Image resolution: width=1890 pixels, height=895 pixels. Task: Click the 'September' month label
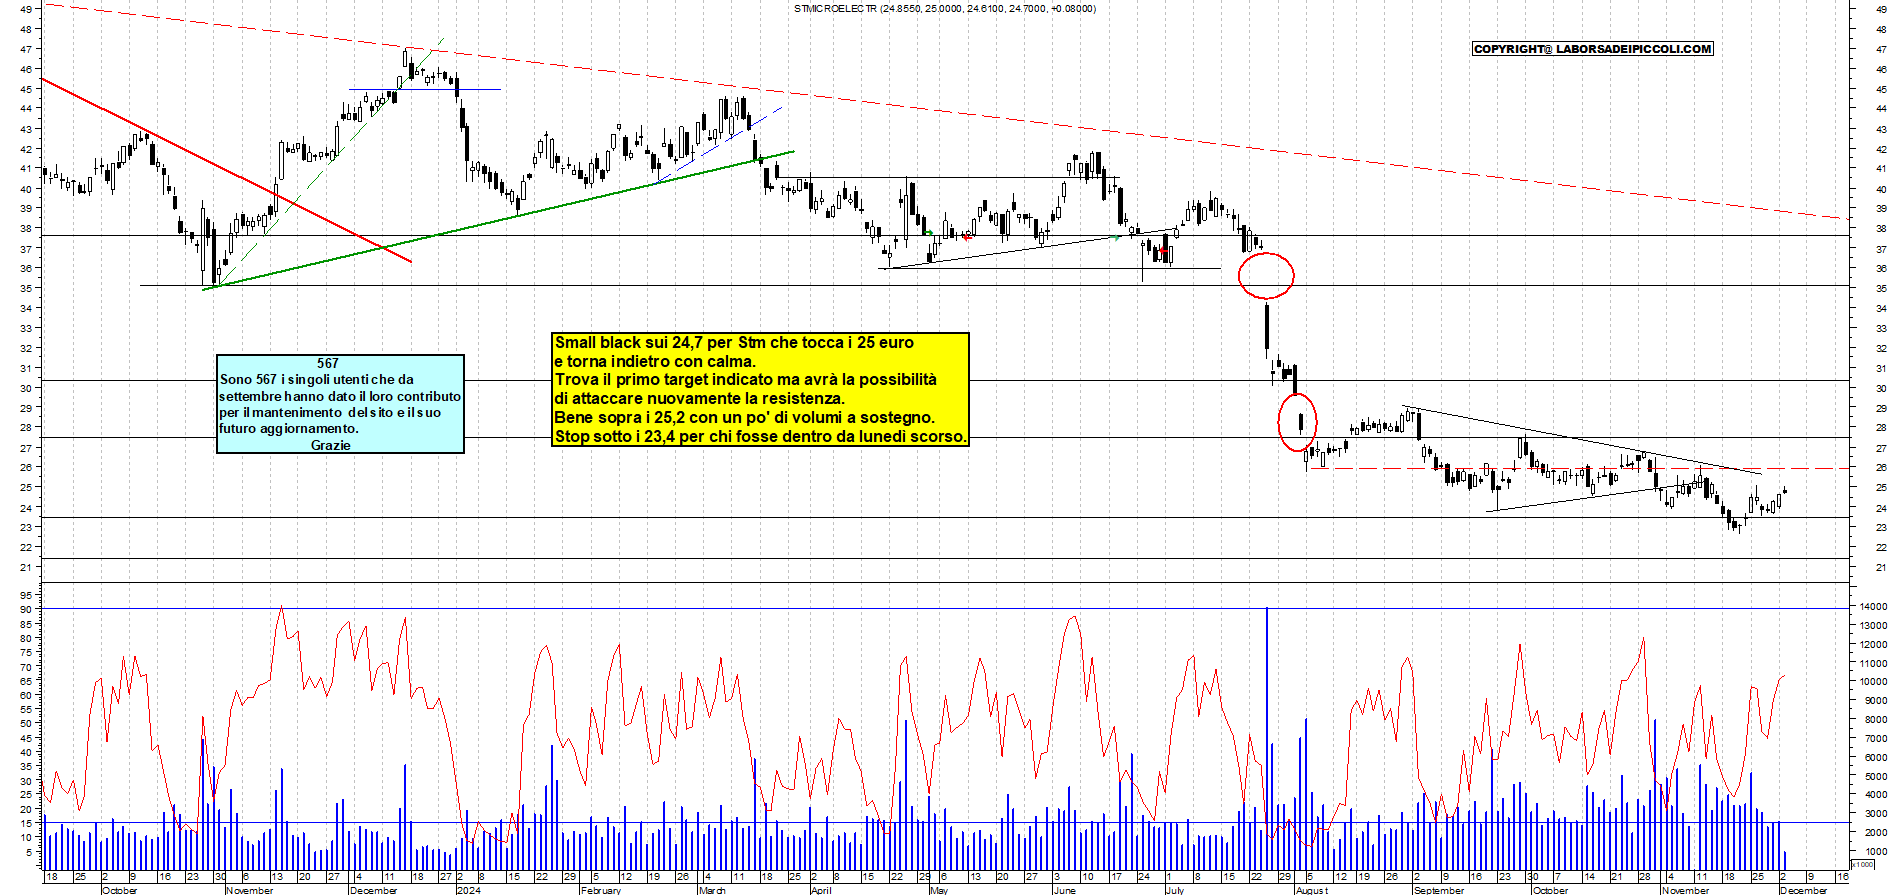[x=1439, y=890]
